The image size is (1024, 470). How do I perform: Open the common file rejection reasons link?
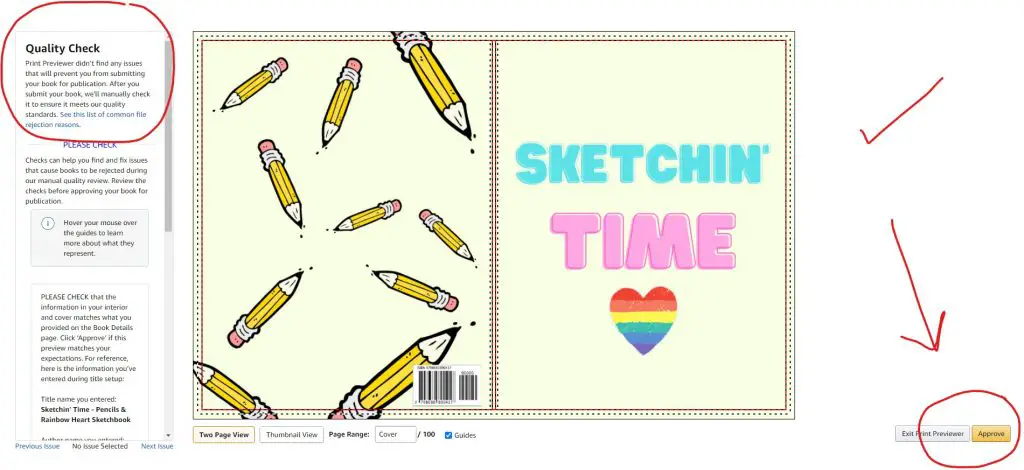pos(86,119)
